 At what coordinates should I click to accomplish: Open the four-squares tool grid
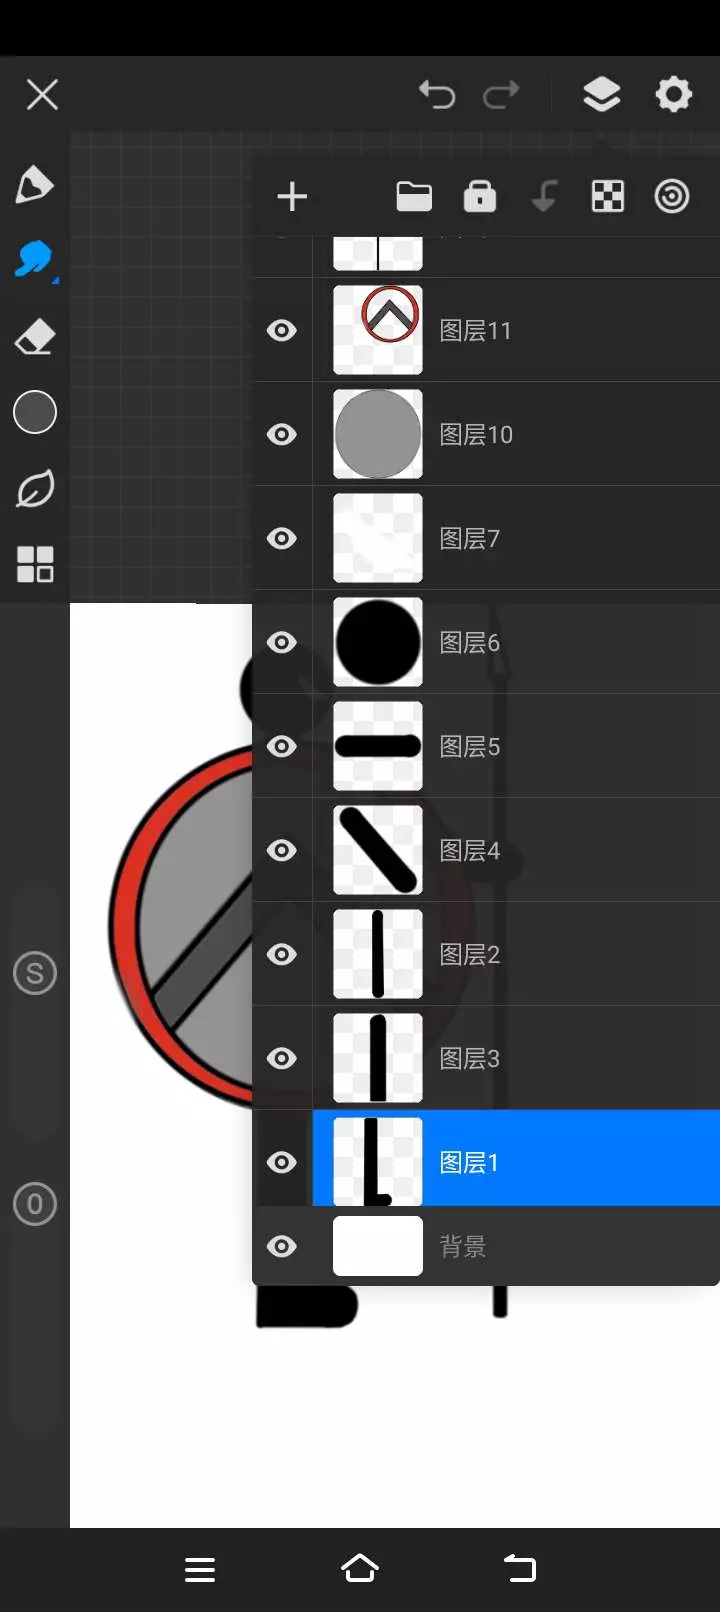[35, 564]
